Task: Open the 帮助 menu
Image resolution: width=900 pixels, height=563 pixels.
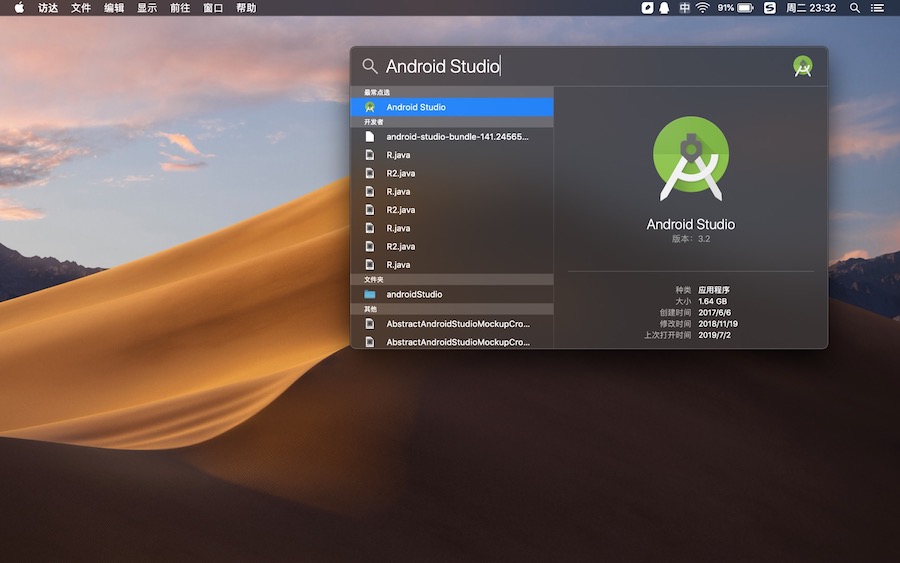Action: pyautogui.click(x=246, y=7)
